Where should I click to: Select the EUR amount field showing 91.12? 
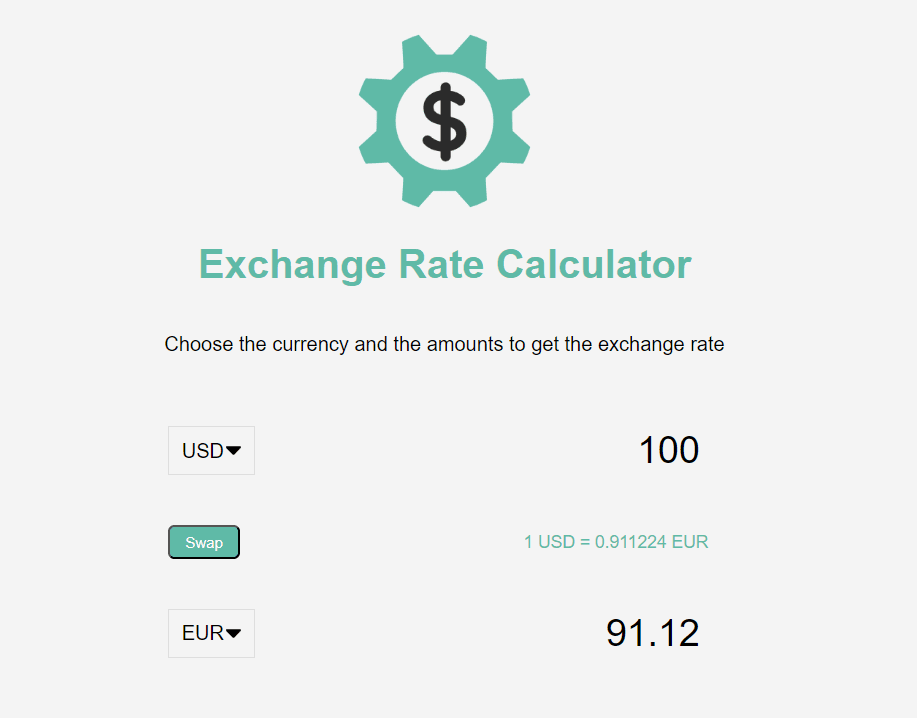click(x=652, y=632)
